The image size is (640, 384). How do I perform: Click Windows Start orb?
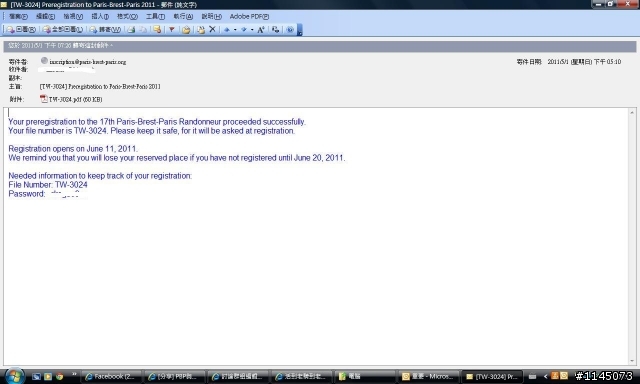(x=15, y=375)
